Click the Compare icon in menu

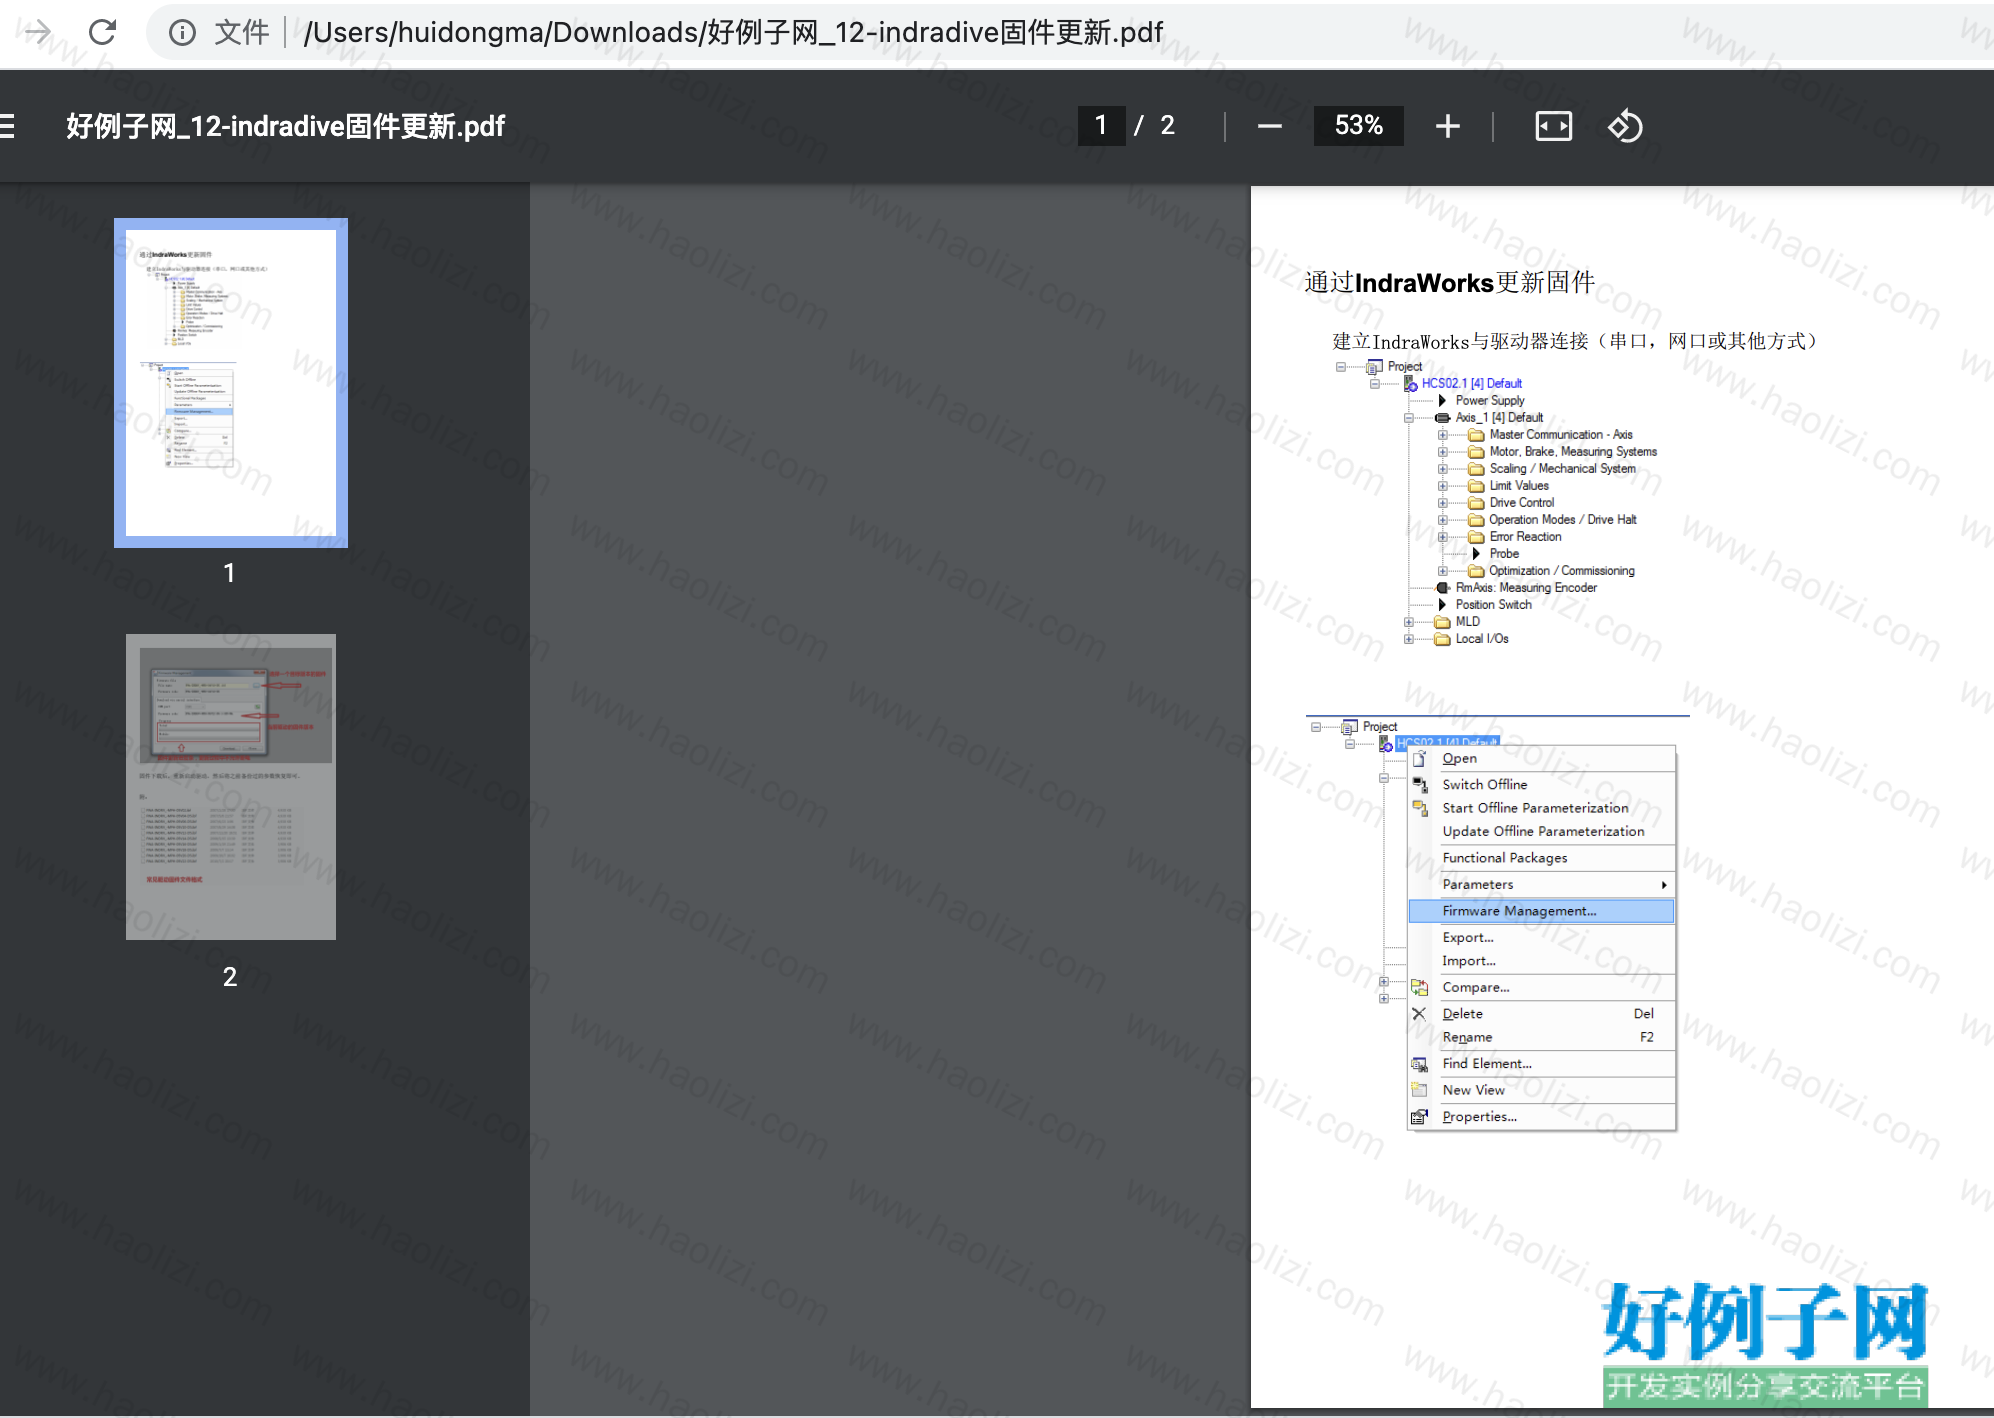coord(1419,988)
